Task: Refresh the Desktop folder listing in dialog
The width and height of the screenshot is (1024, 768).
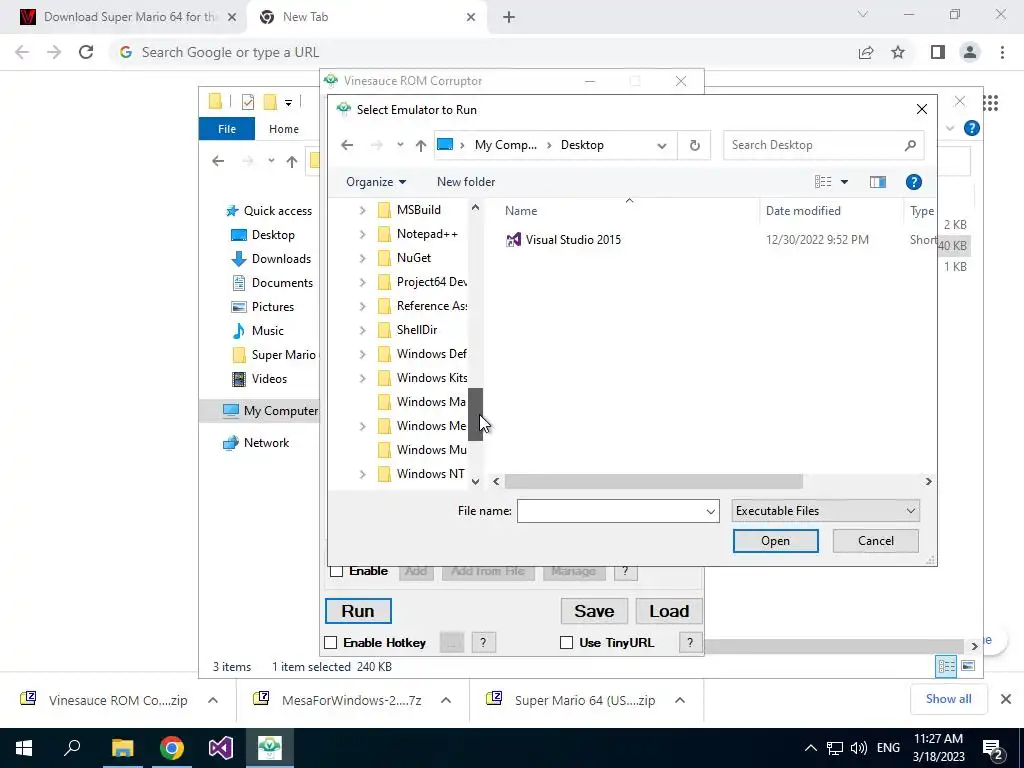Action: pos(695,145)
